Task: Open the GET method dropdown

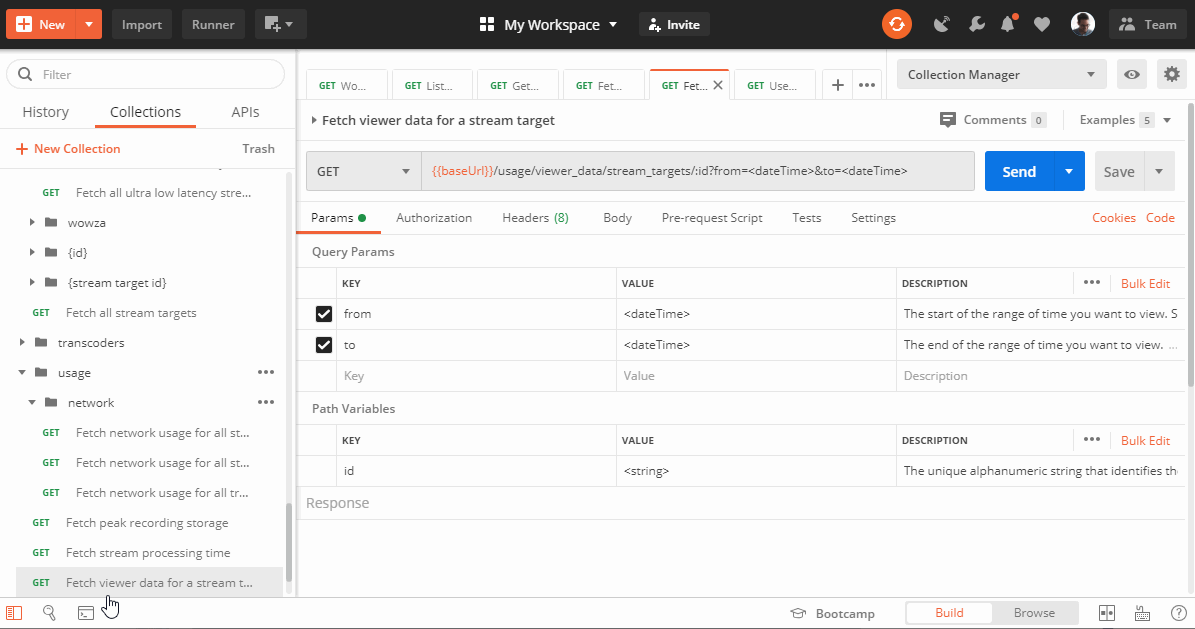Action: coord(363,171)
